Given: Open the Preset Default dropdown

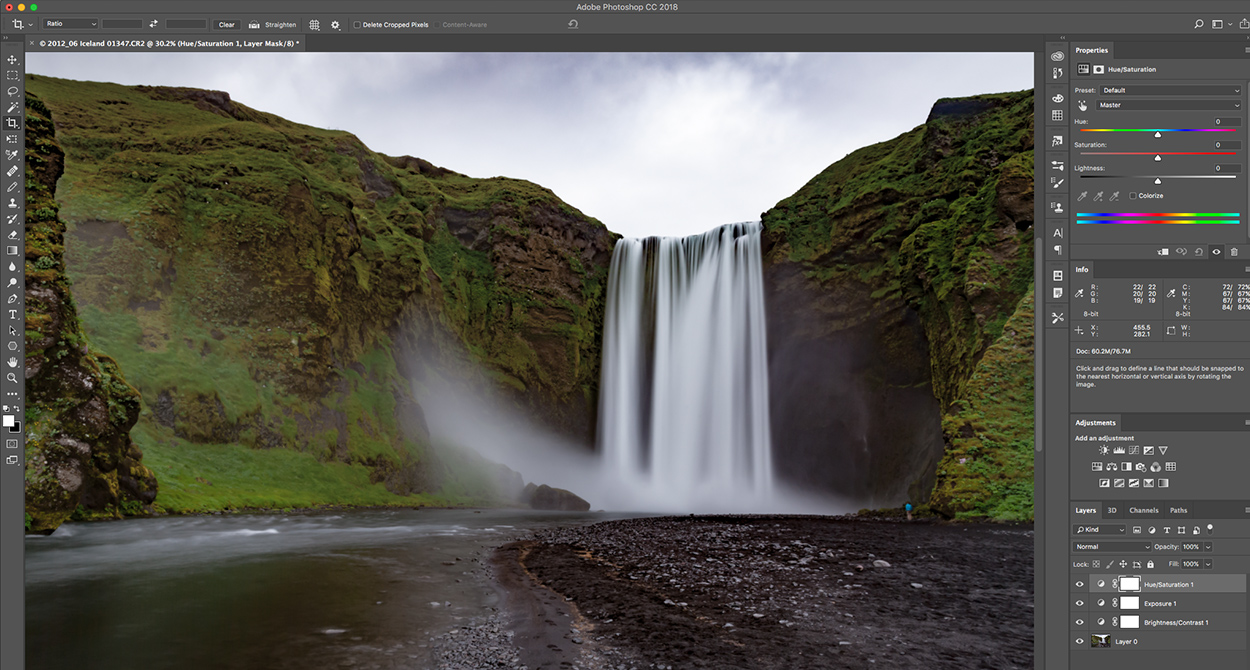Looking at the screenshot, I should pos(1169,90).
